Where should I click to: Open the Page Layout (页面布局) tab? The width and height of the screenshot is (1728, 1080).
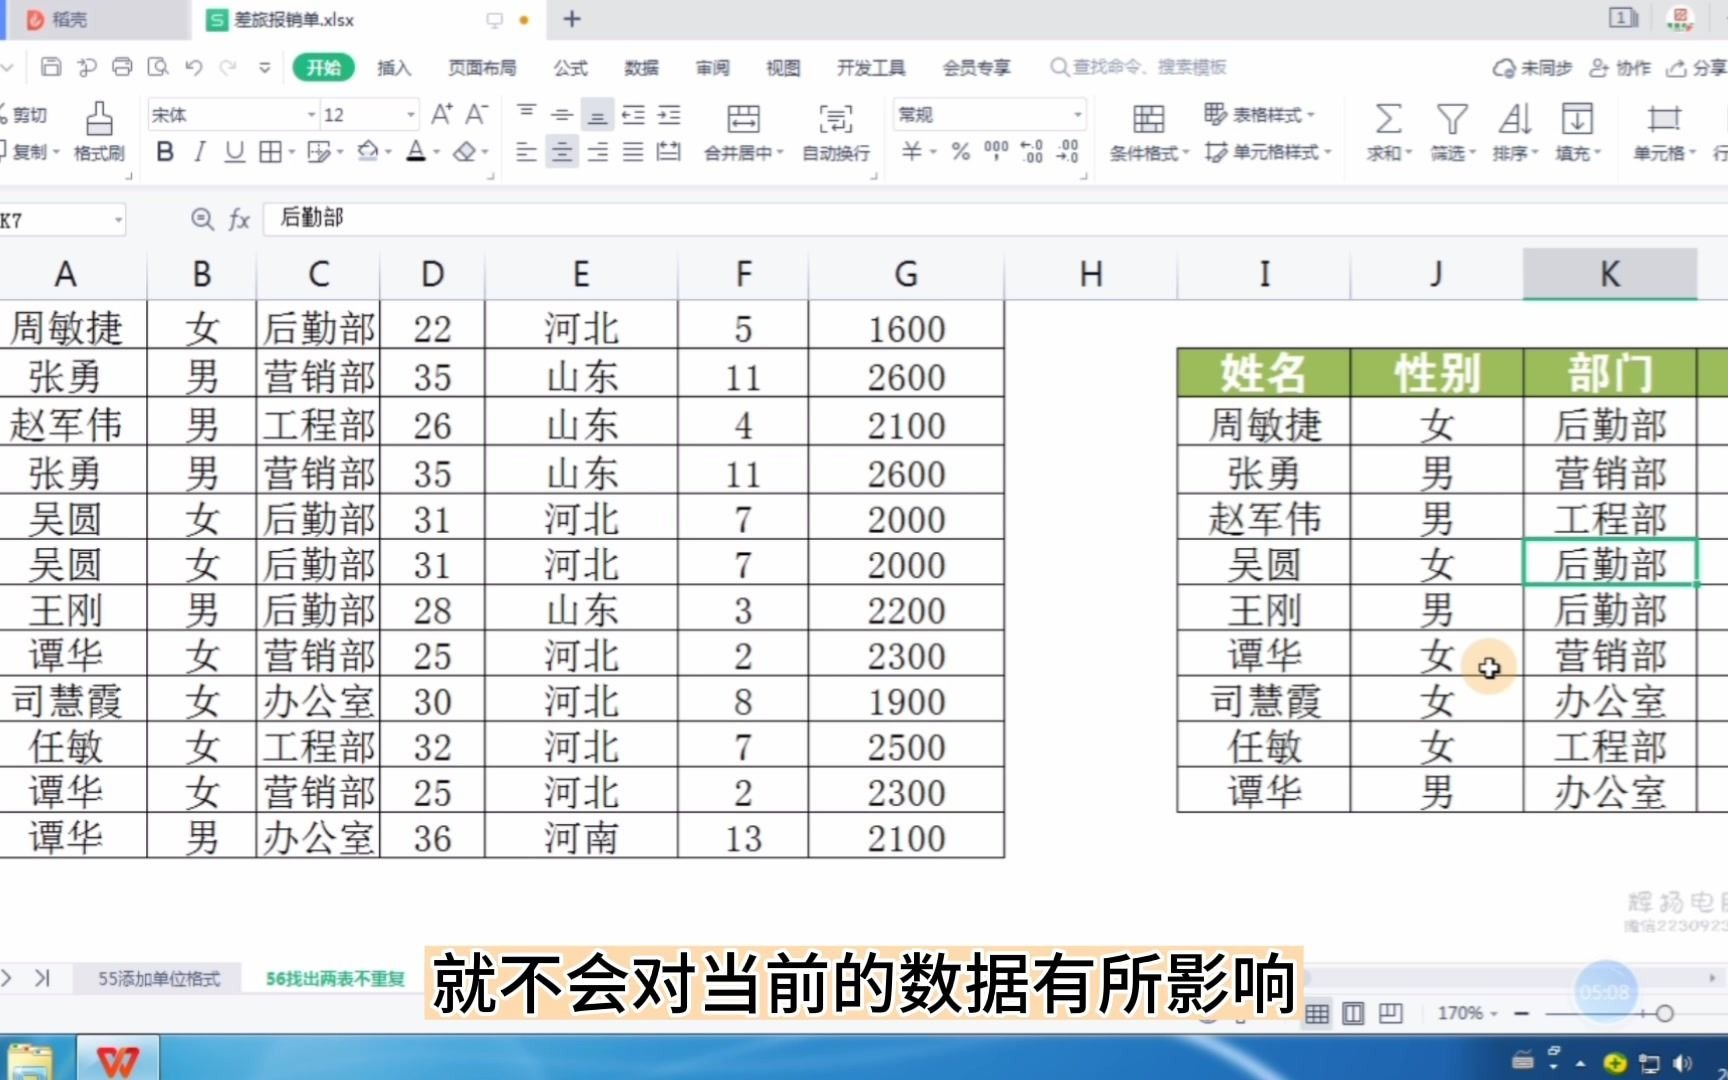(482, 68)
